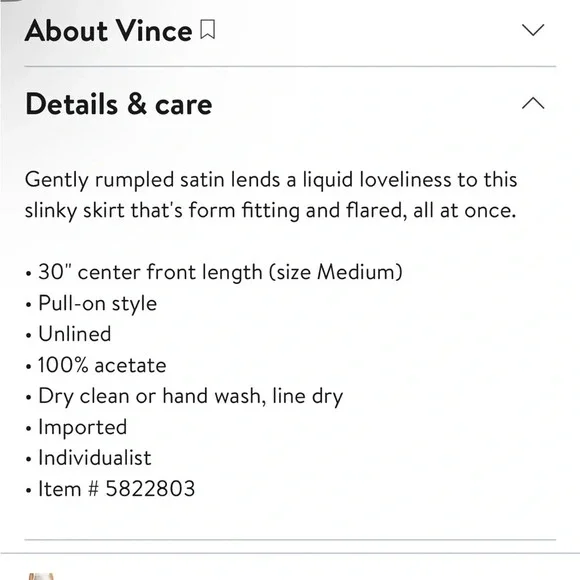
Task: Collapse Details & care using the up chevron
Action: coord(533,103)
